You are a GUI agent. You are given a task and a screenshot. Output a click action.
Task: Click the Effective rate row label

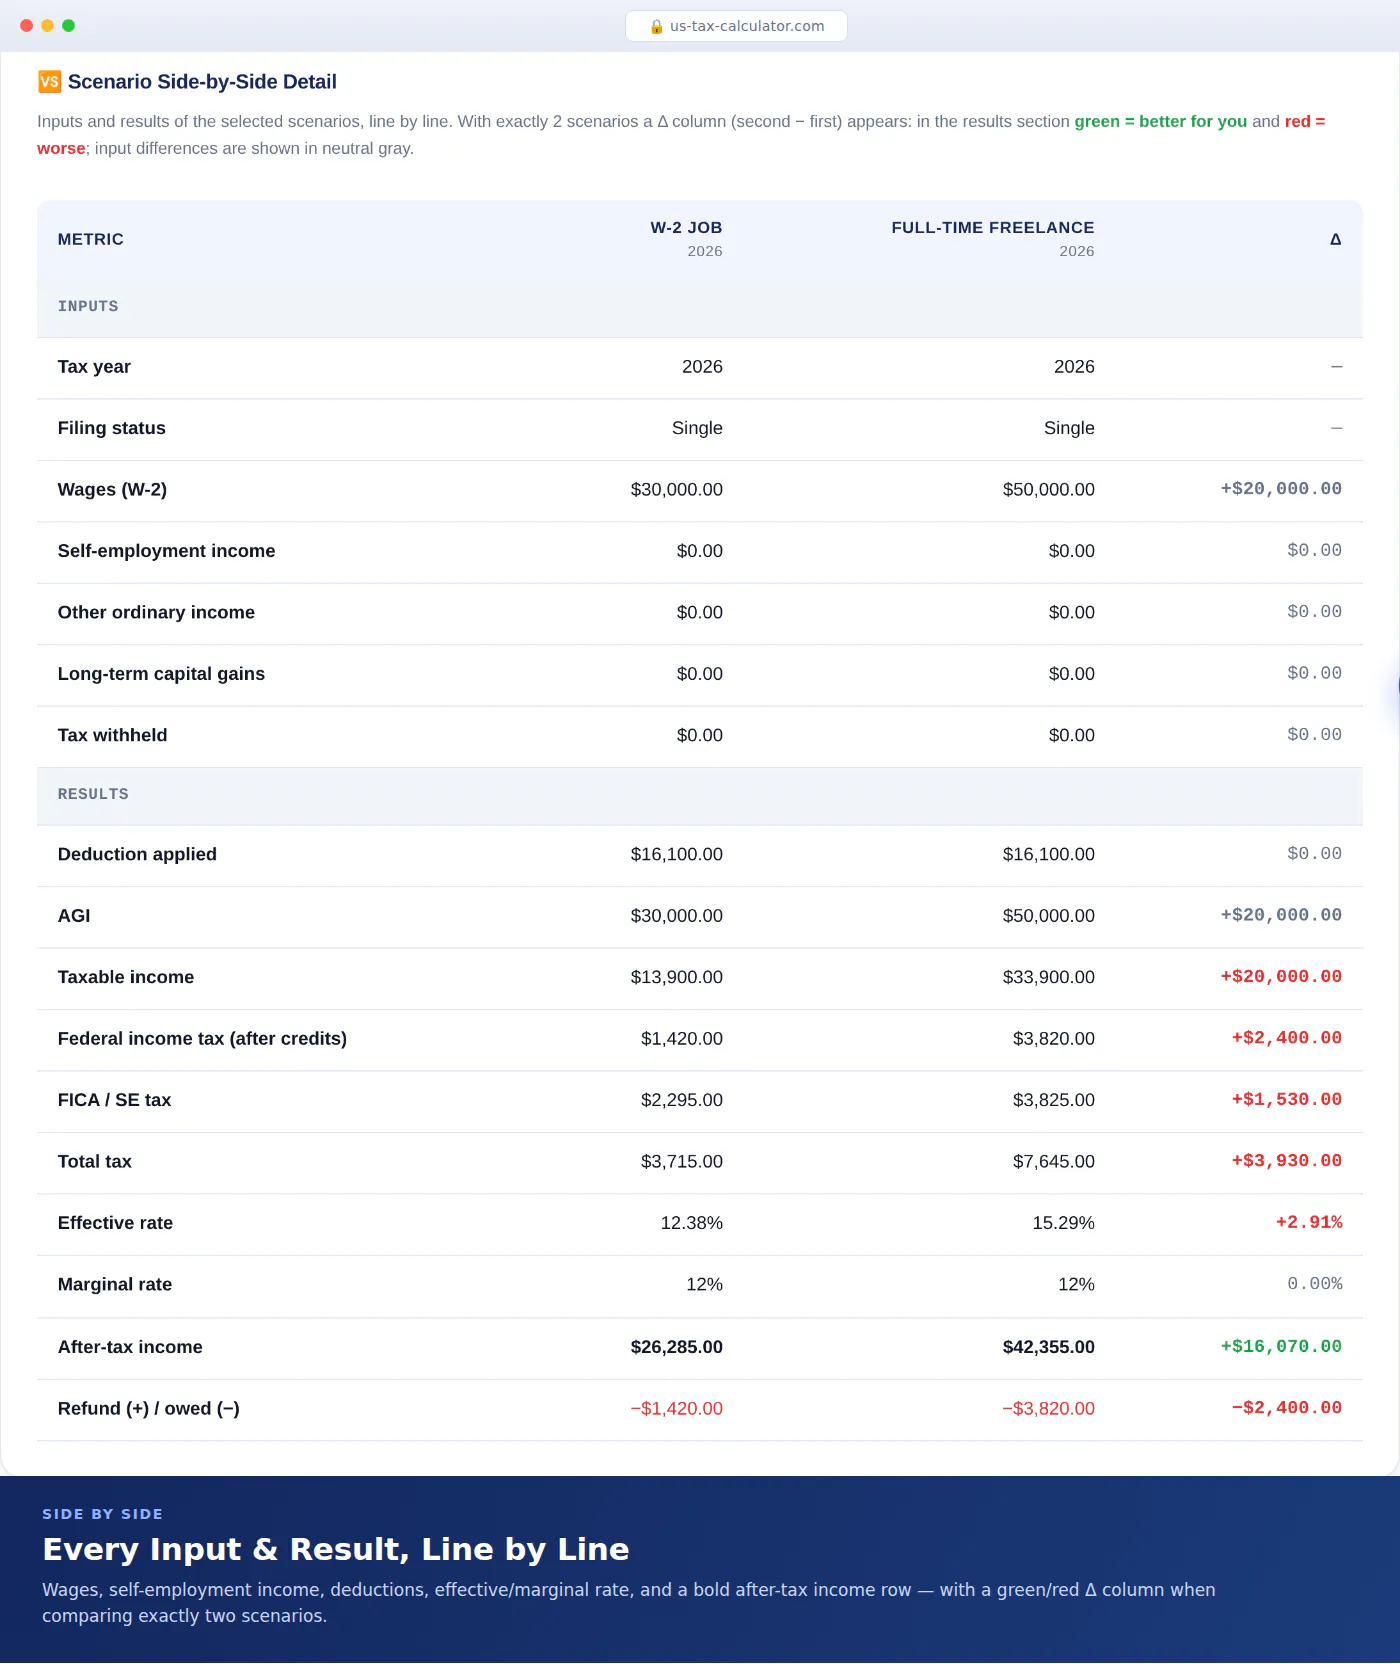tap(115, 1223)
